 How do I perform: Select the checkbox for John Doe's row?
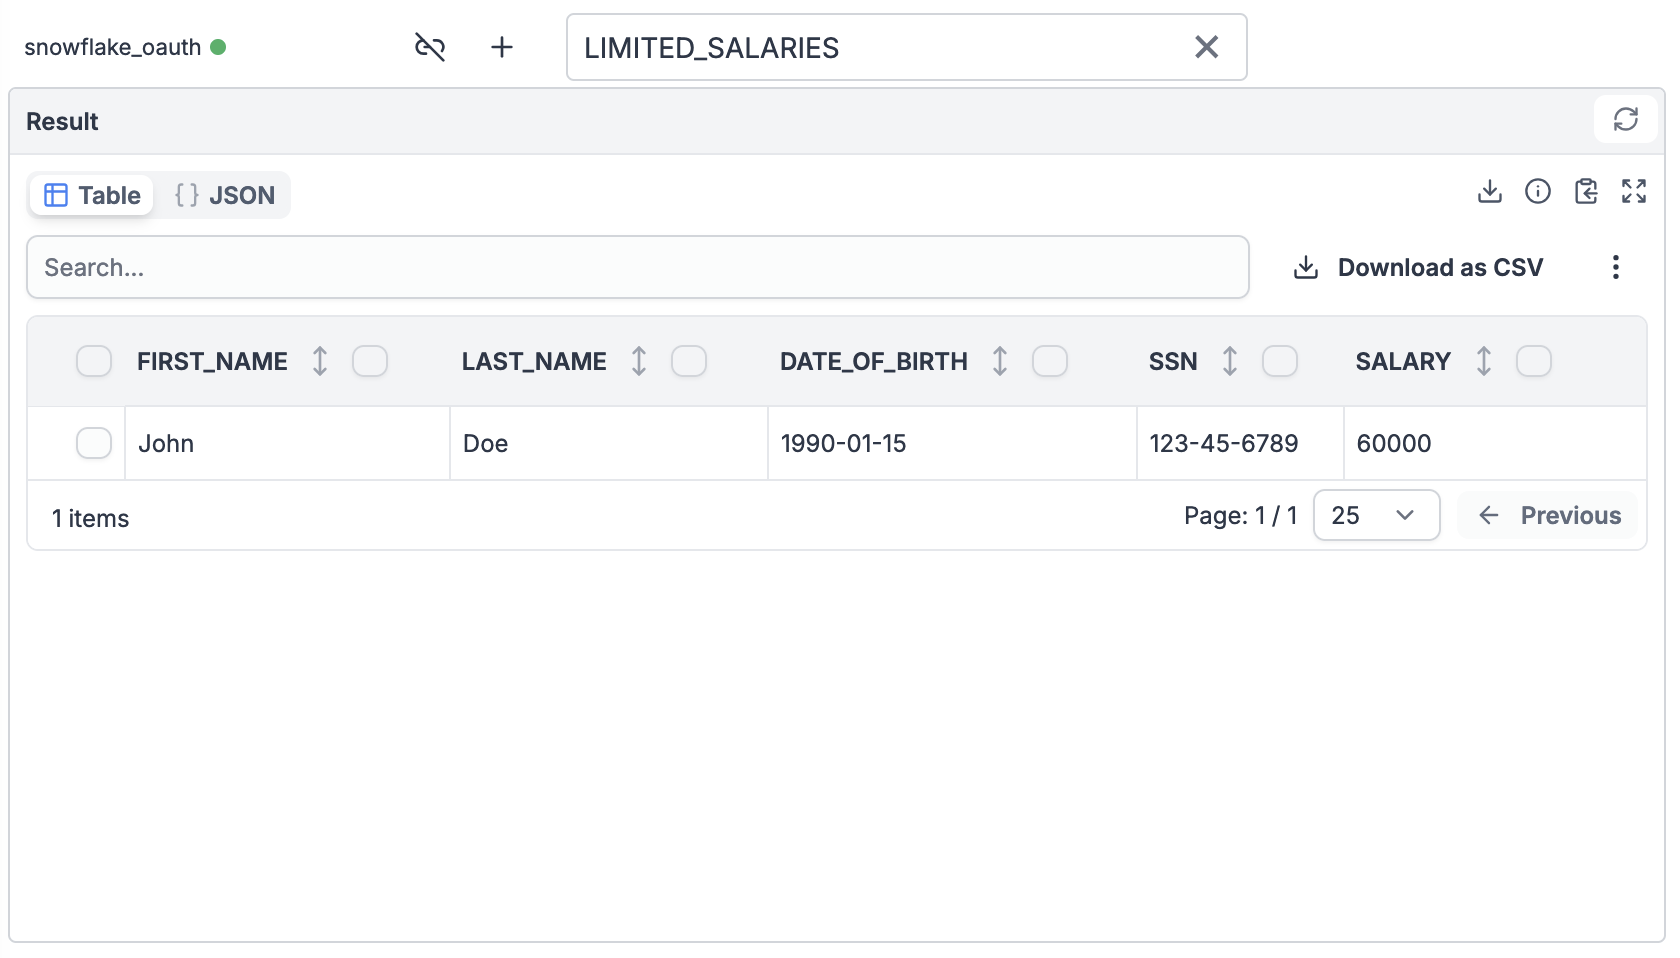tap(93, 443)
